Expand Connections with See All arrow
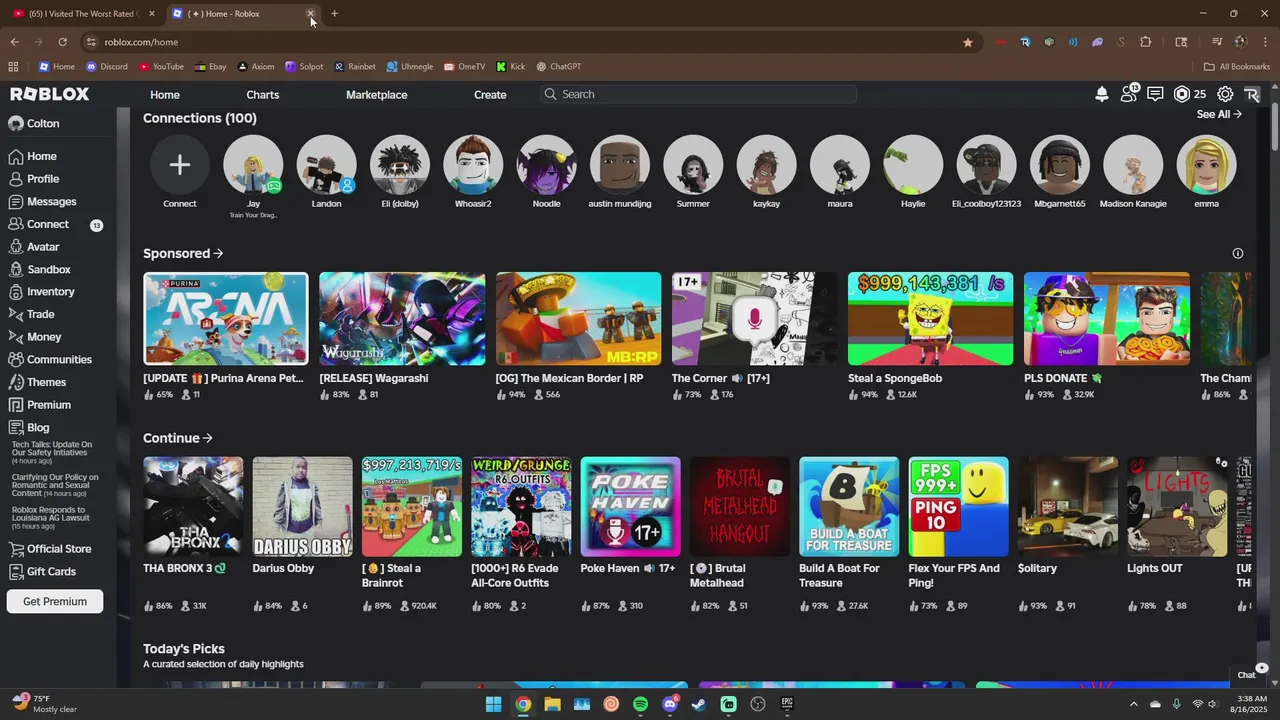Screen dimensions: 1280x720 [1219, 114]
